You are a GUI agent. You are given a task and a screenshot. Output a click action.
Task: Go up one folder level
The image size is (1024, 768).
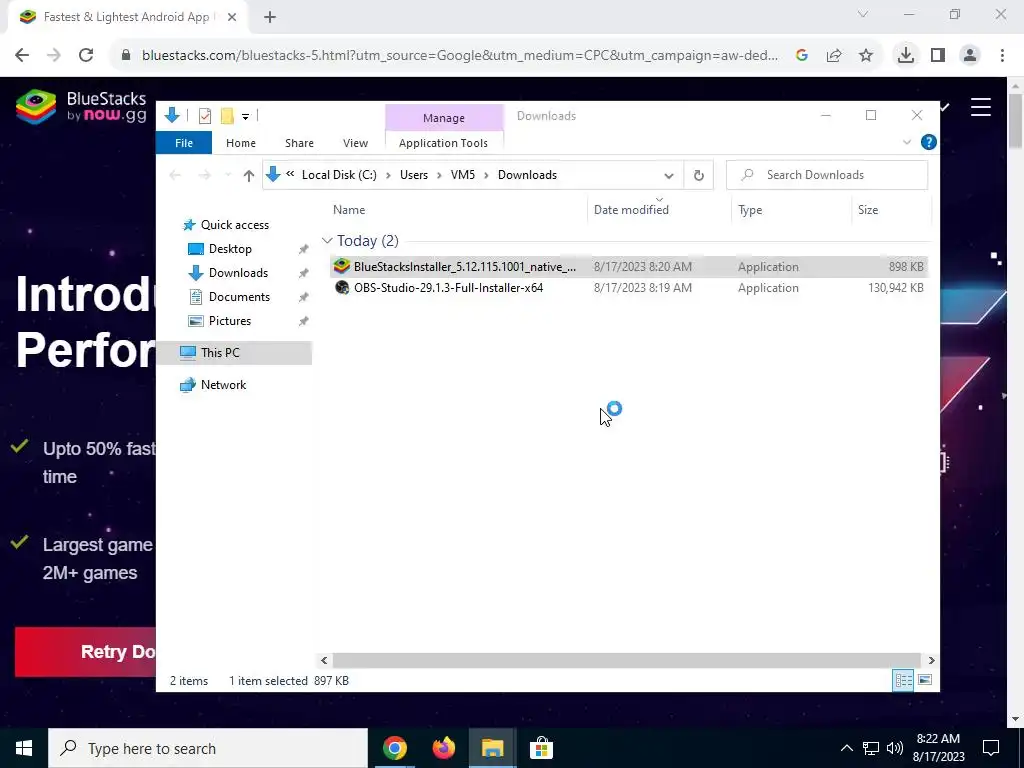click(x=248, y=175)
